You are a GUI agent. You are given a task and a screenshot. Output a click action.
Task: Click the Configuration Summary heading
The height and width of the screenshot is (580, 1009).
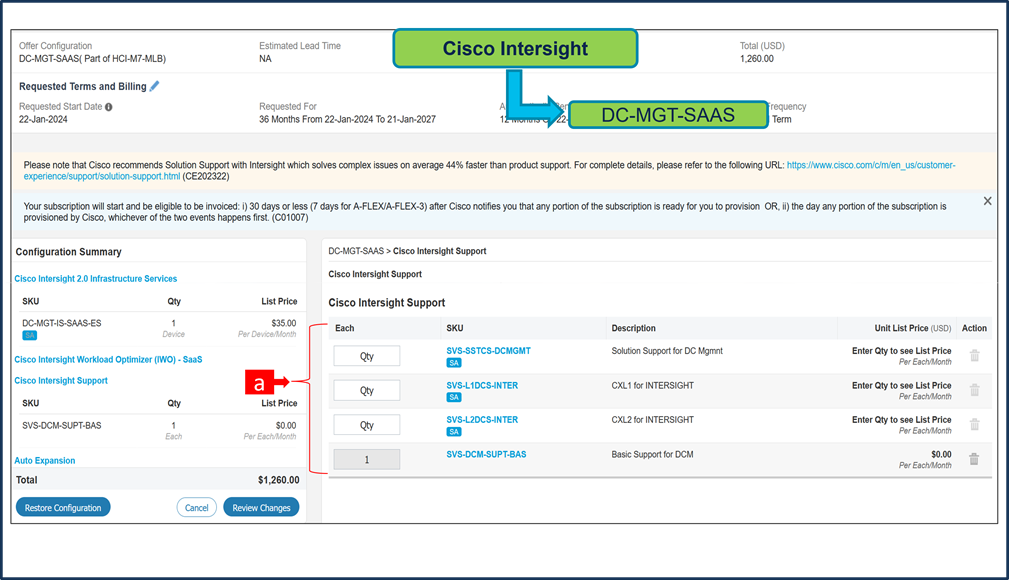[x=69, y=252]
